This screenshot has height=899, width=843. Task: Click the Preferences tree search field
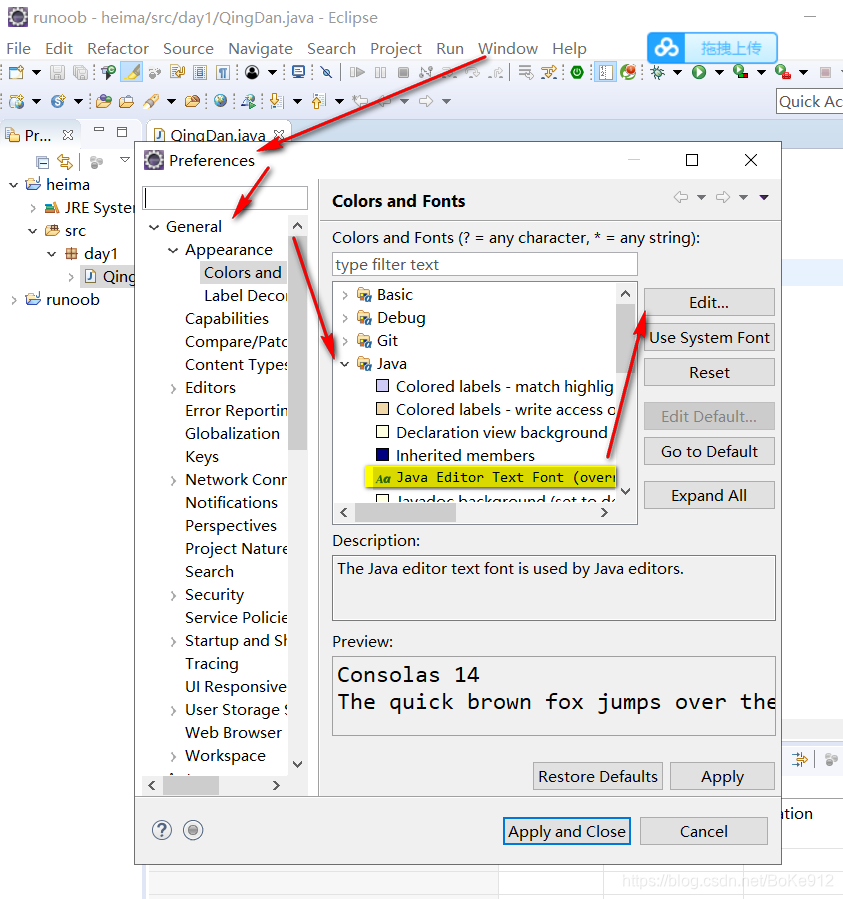(x=225, y=198)
